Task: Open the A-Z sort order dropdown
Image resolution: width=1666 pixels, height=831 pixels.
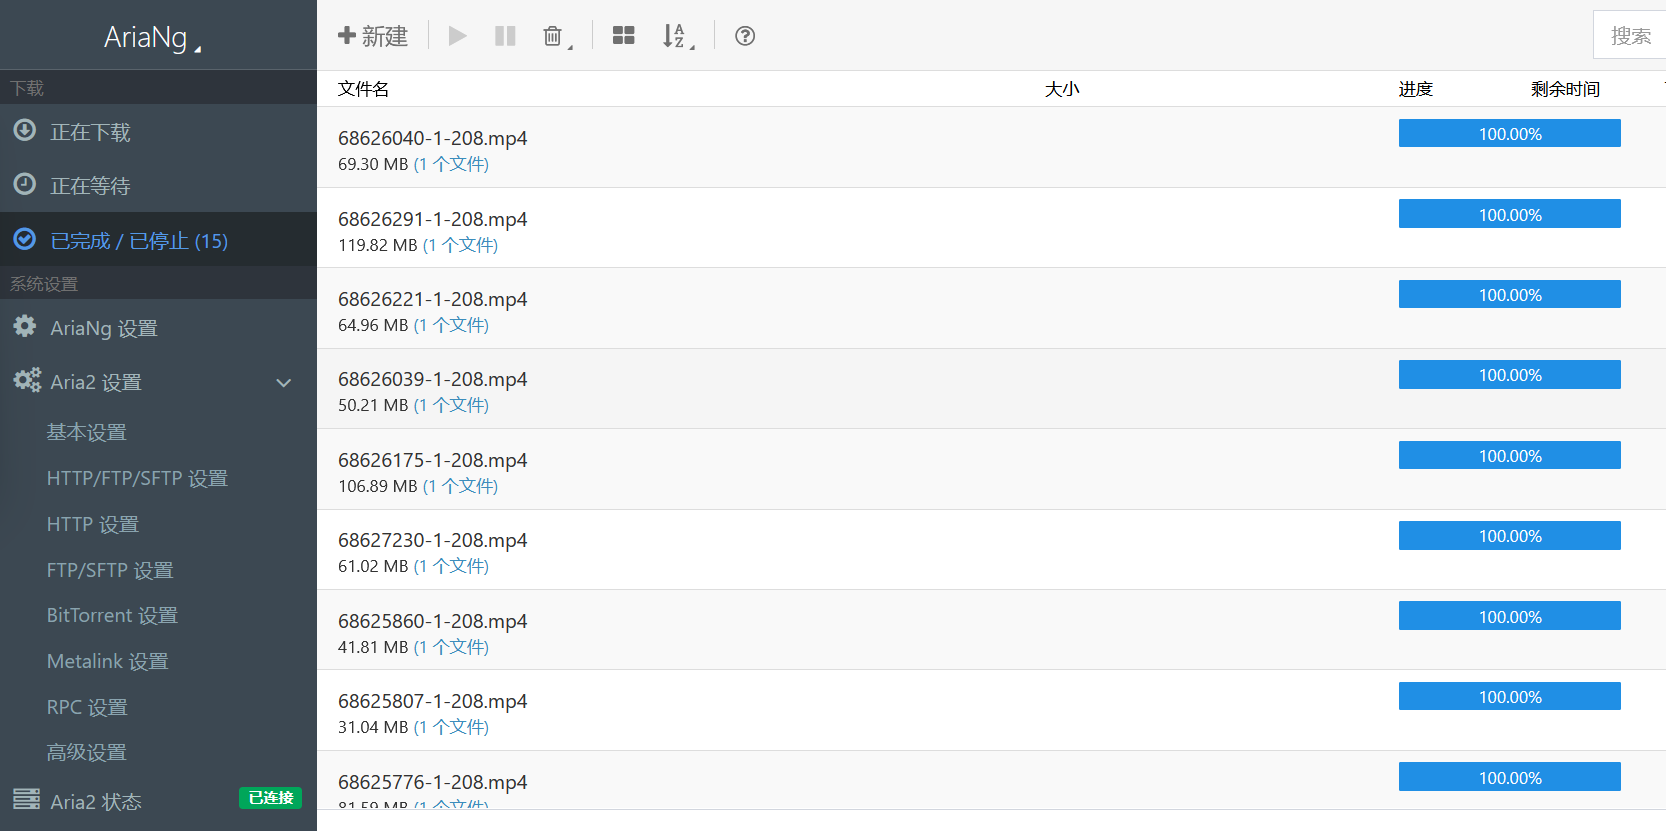Action: coord(679,36)
